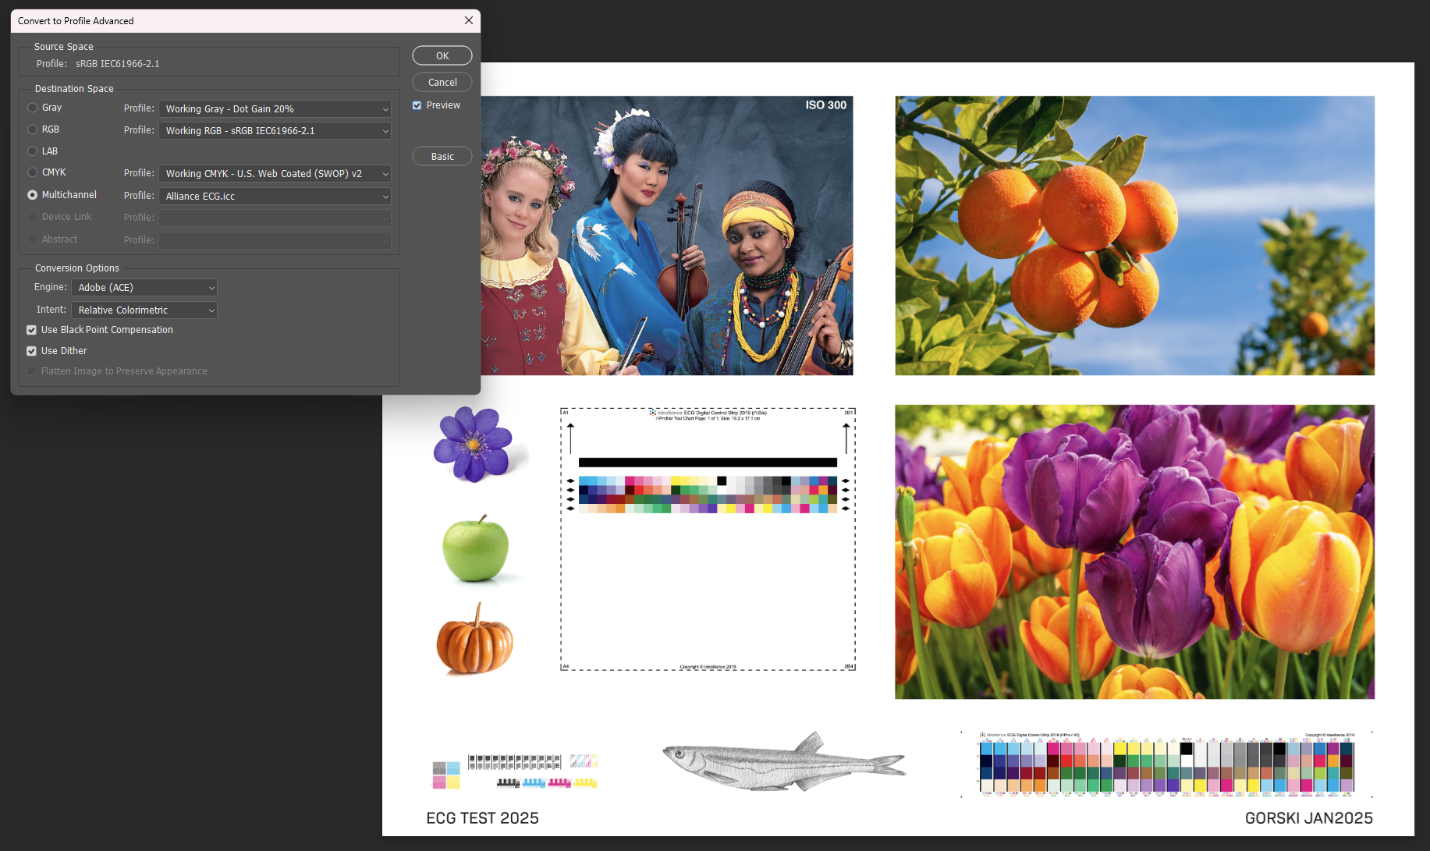1430x851 pixels.
Task: Click the OK button
Action: point(442,56)
